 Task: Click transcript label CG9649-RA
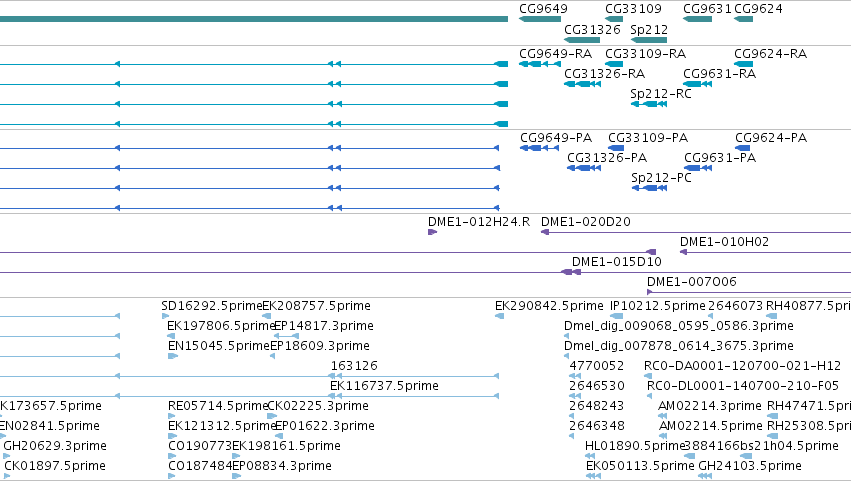(555, 53)
